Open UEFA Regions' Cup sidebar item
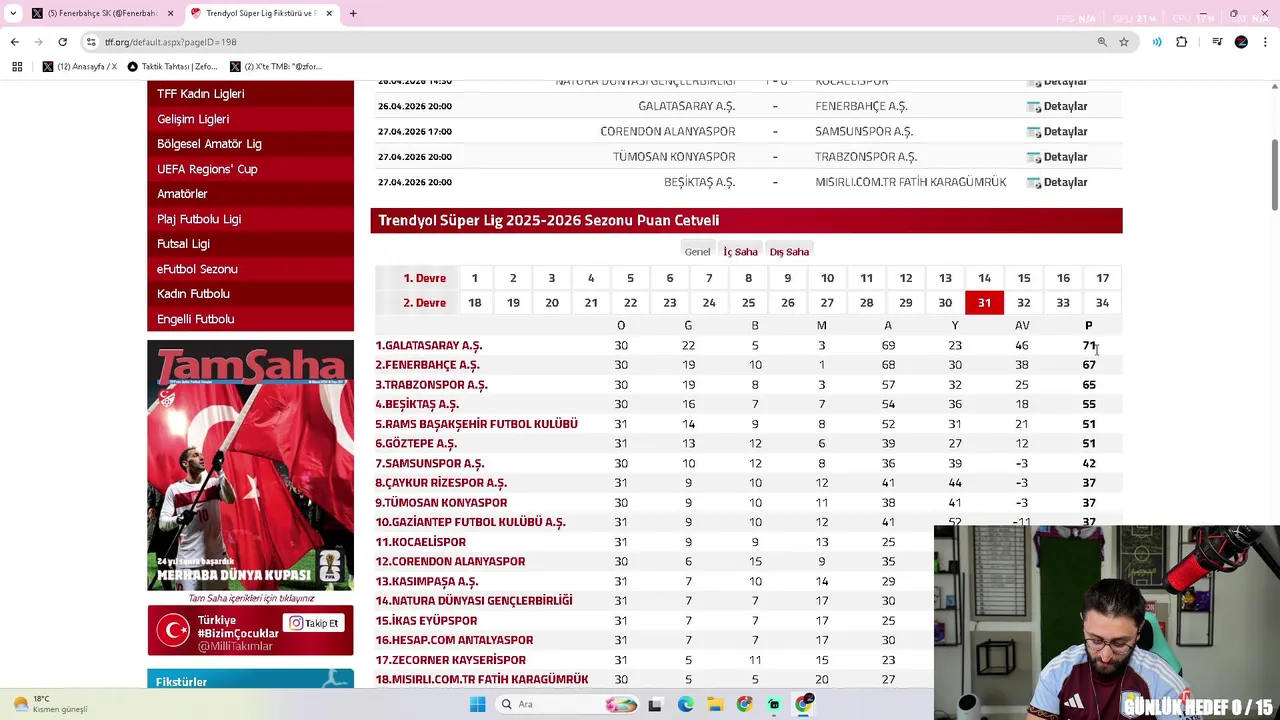The image size is (1280, 720). click(251, 169)
